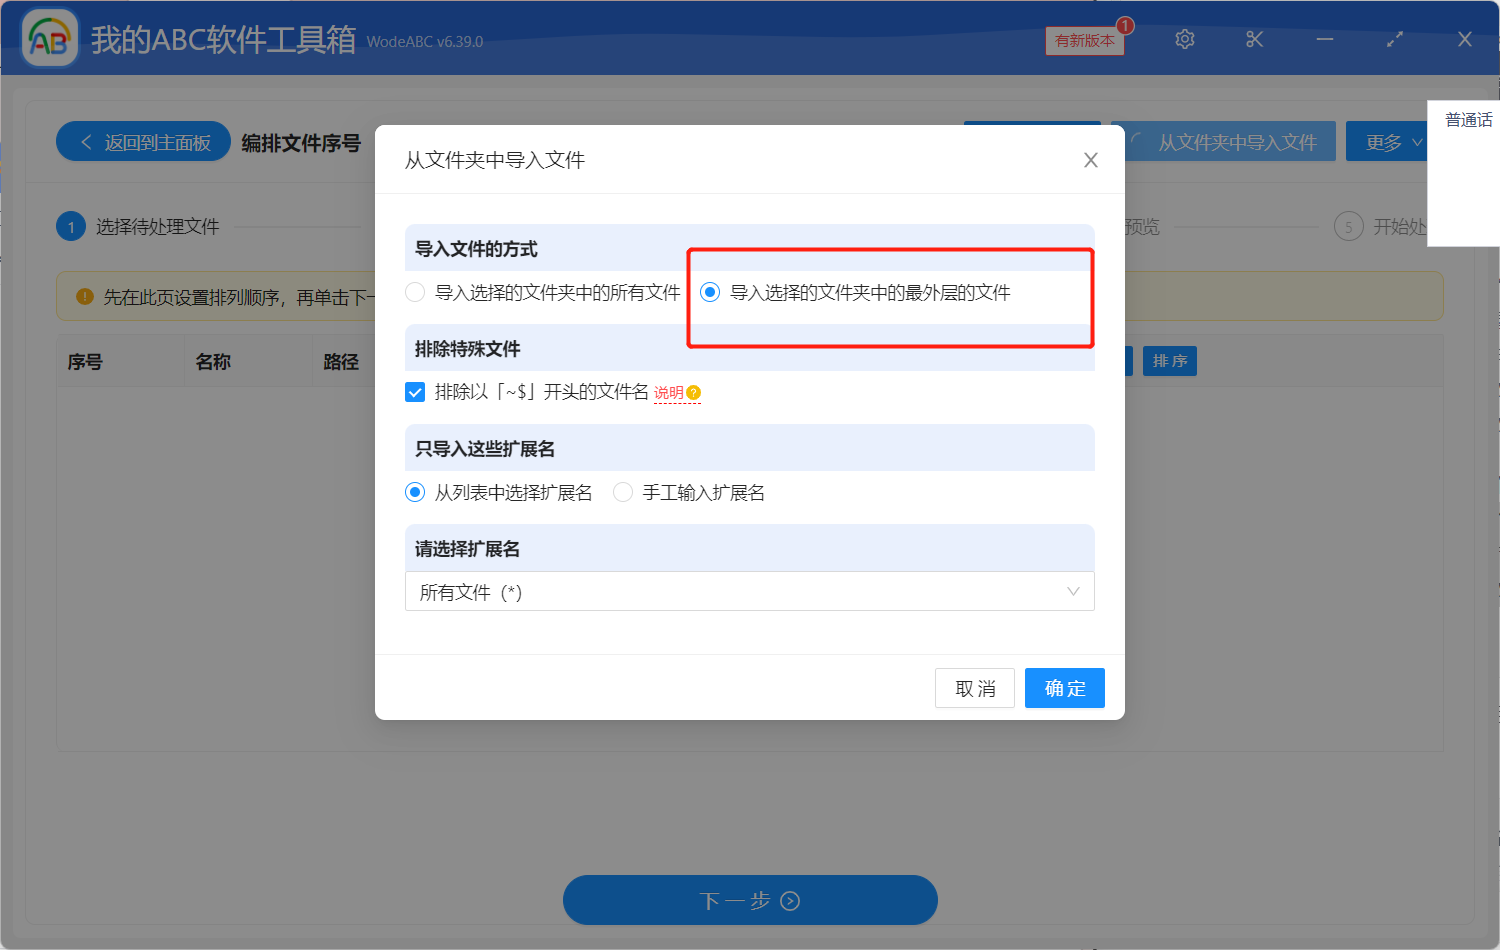This screenshot has height=950, width=1500.
Task: Click the 排除特殊文件 section heading
Action: click(x=468, y=349)
